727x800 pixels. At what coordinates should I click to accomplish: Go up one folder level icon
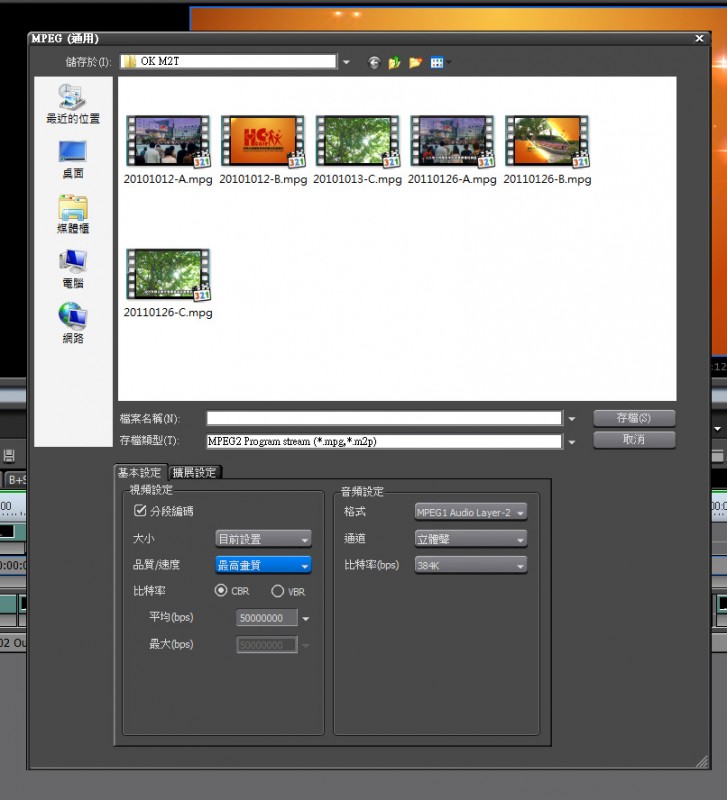coord(394,63)
